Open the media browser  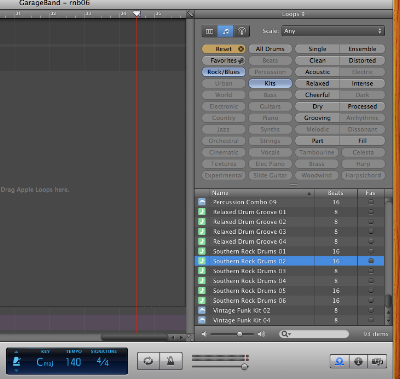(377, 362)
